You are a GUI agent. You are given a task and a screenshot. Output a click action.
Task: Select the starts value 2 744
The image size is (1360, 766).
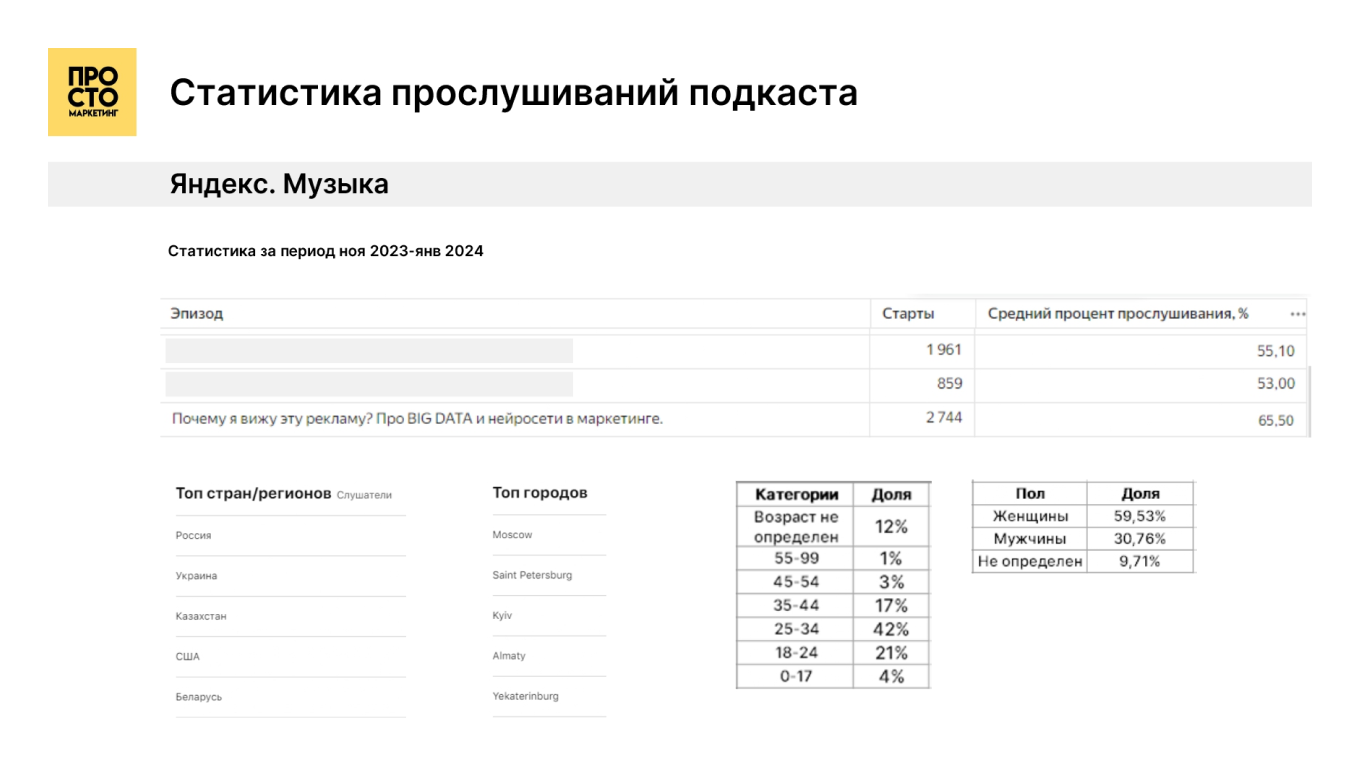coord(944,418)
